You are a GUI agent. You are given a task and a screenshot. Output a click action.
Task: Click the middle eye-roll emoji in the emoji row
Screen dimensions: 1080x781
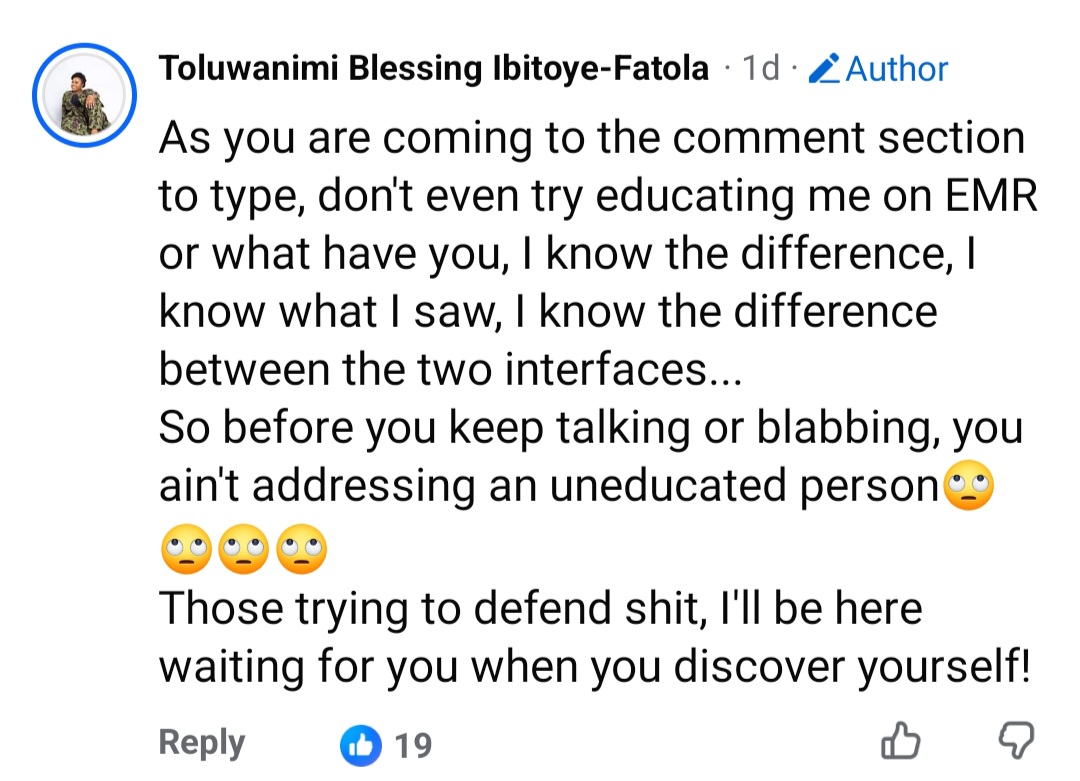(244, 549)
